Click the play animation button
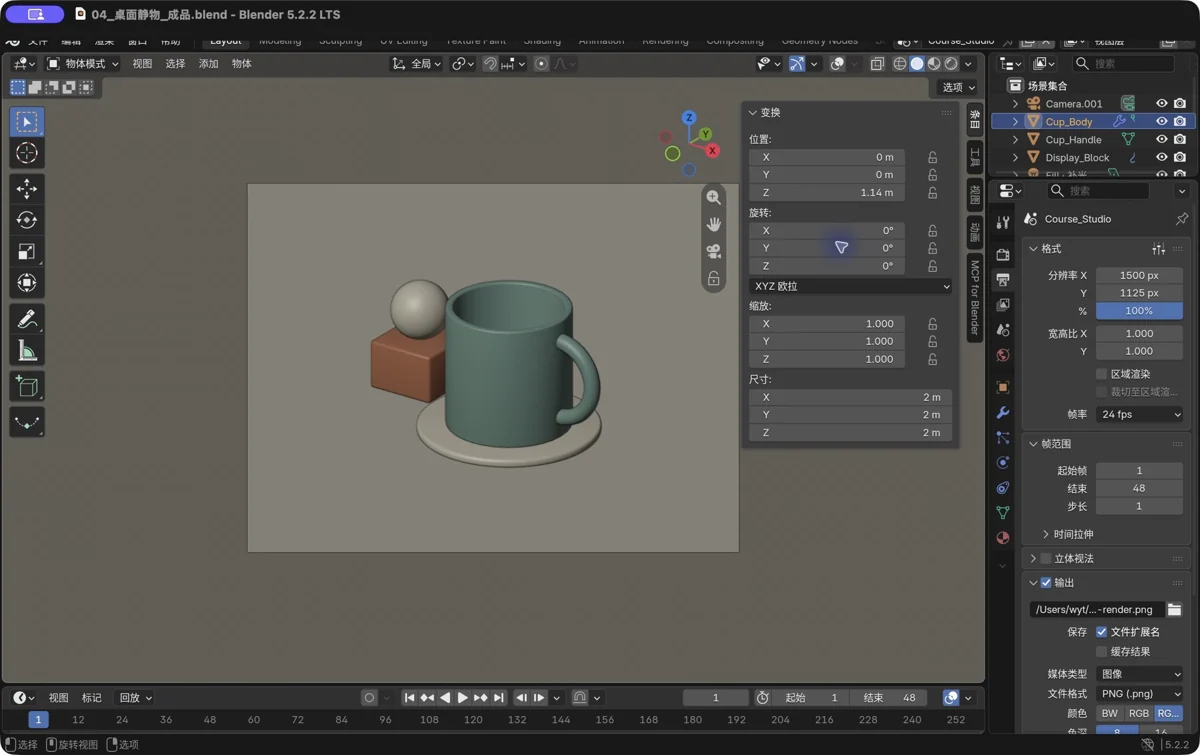Screen dimensions: 1200x755 click(462, 698)
